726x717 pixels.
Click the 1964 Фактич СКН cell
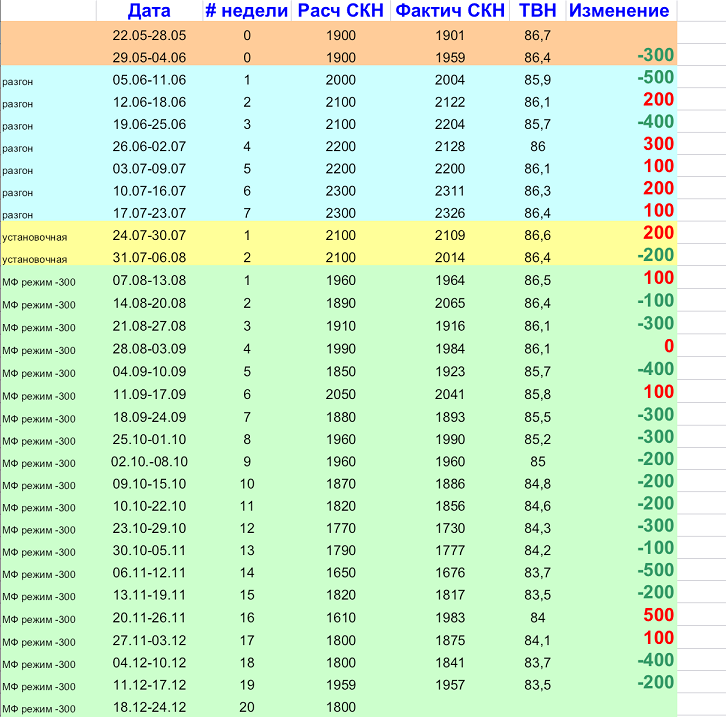(450, 281)
